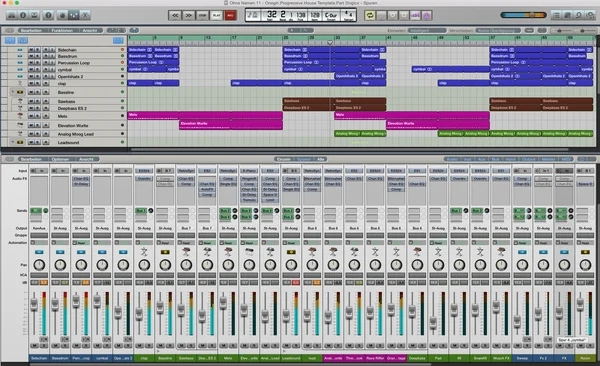This screenshot has width=600, height=366.
Task: Open Bus send slot on Sidechain channel
Action: point(36,211)
